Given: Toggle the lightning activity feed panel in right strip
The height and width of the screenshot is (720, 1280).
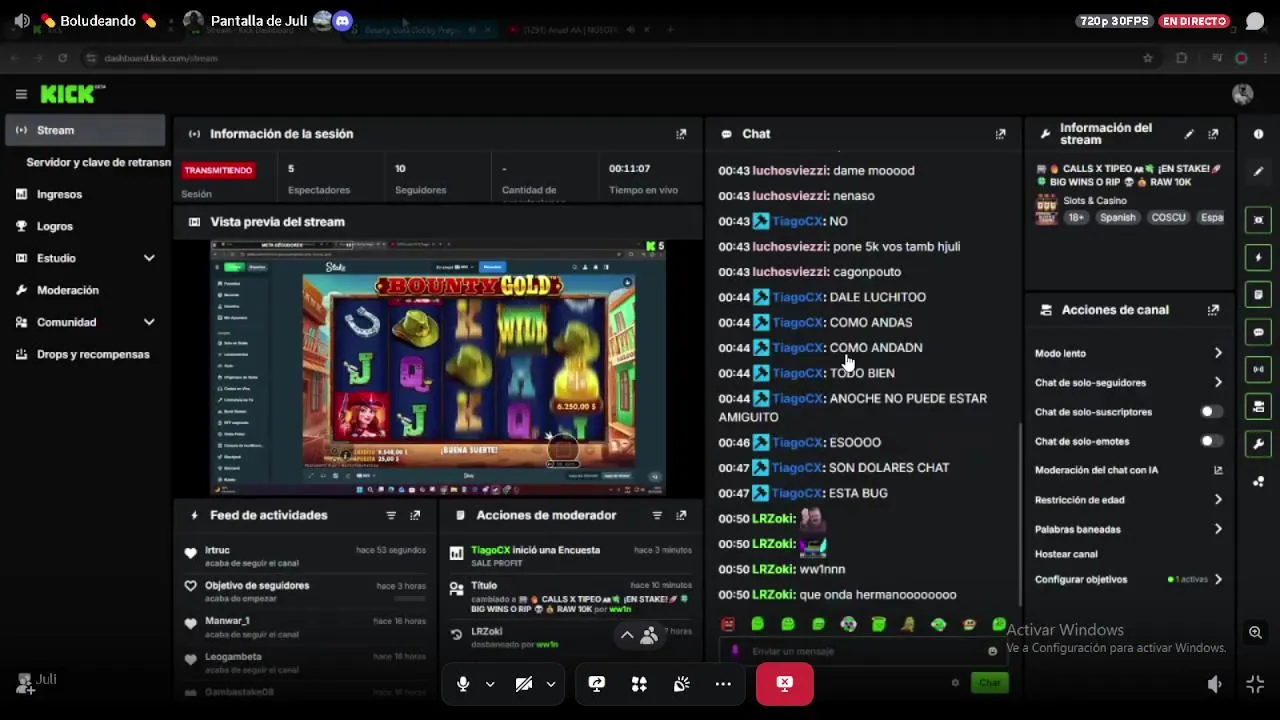Looking at the screenshot, I should [x=1258, y=257].
